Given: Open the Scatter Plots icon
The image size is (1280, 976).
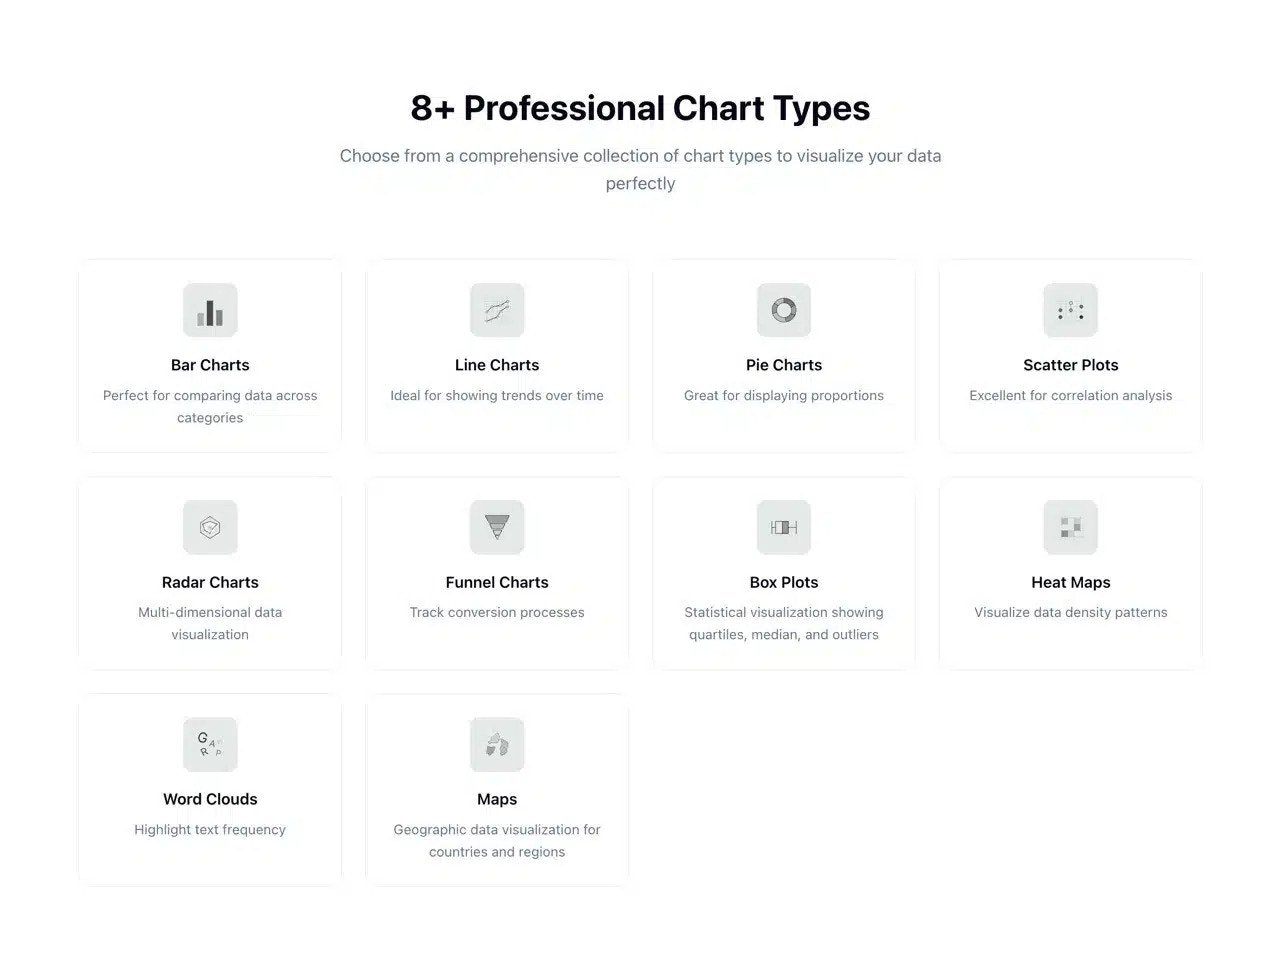Looking at the screenshot, I should click(x=1070, y=310).
